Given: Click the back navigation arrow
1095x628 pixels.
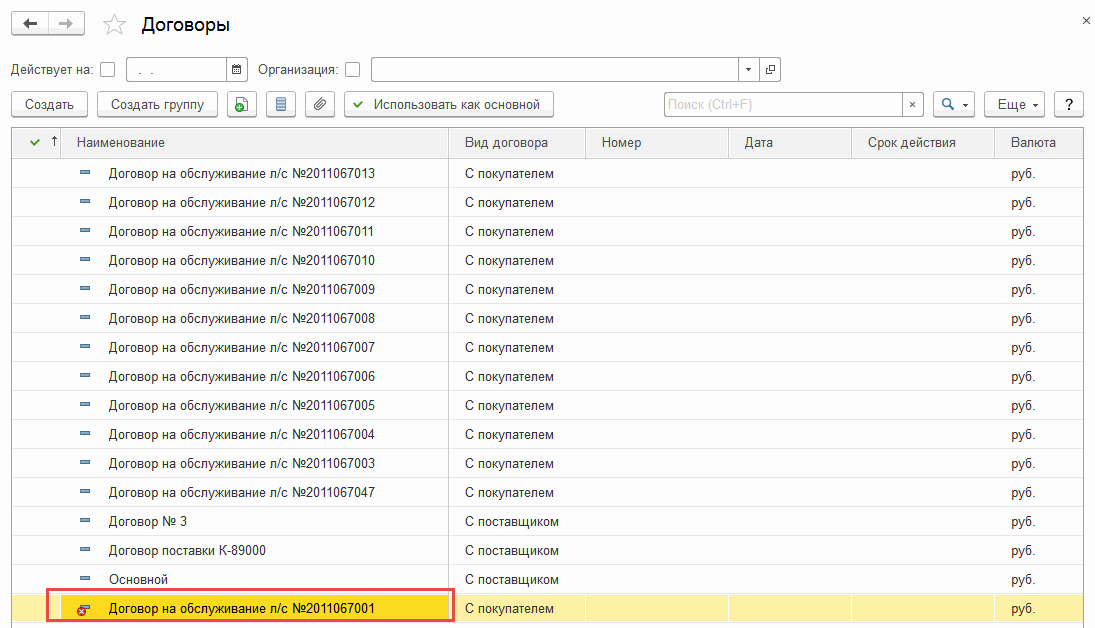Looking at the screenshot, I should pos(29,24).
